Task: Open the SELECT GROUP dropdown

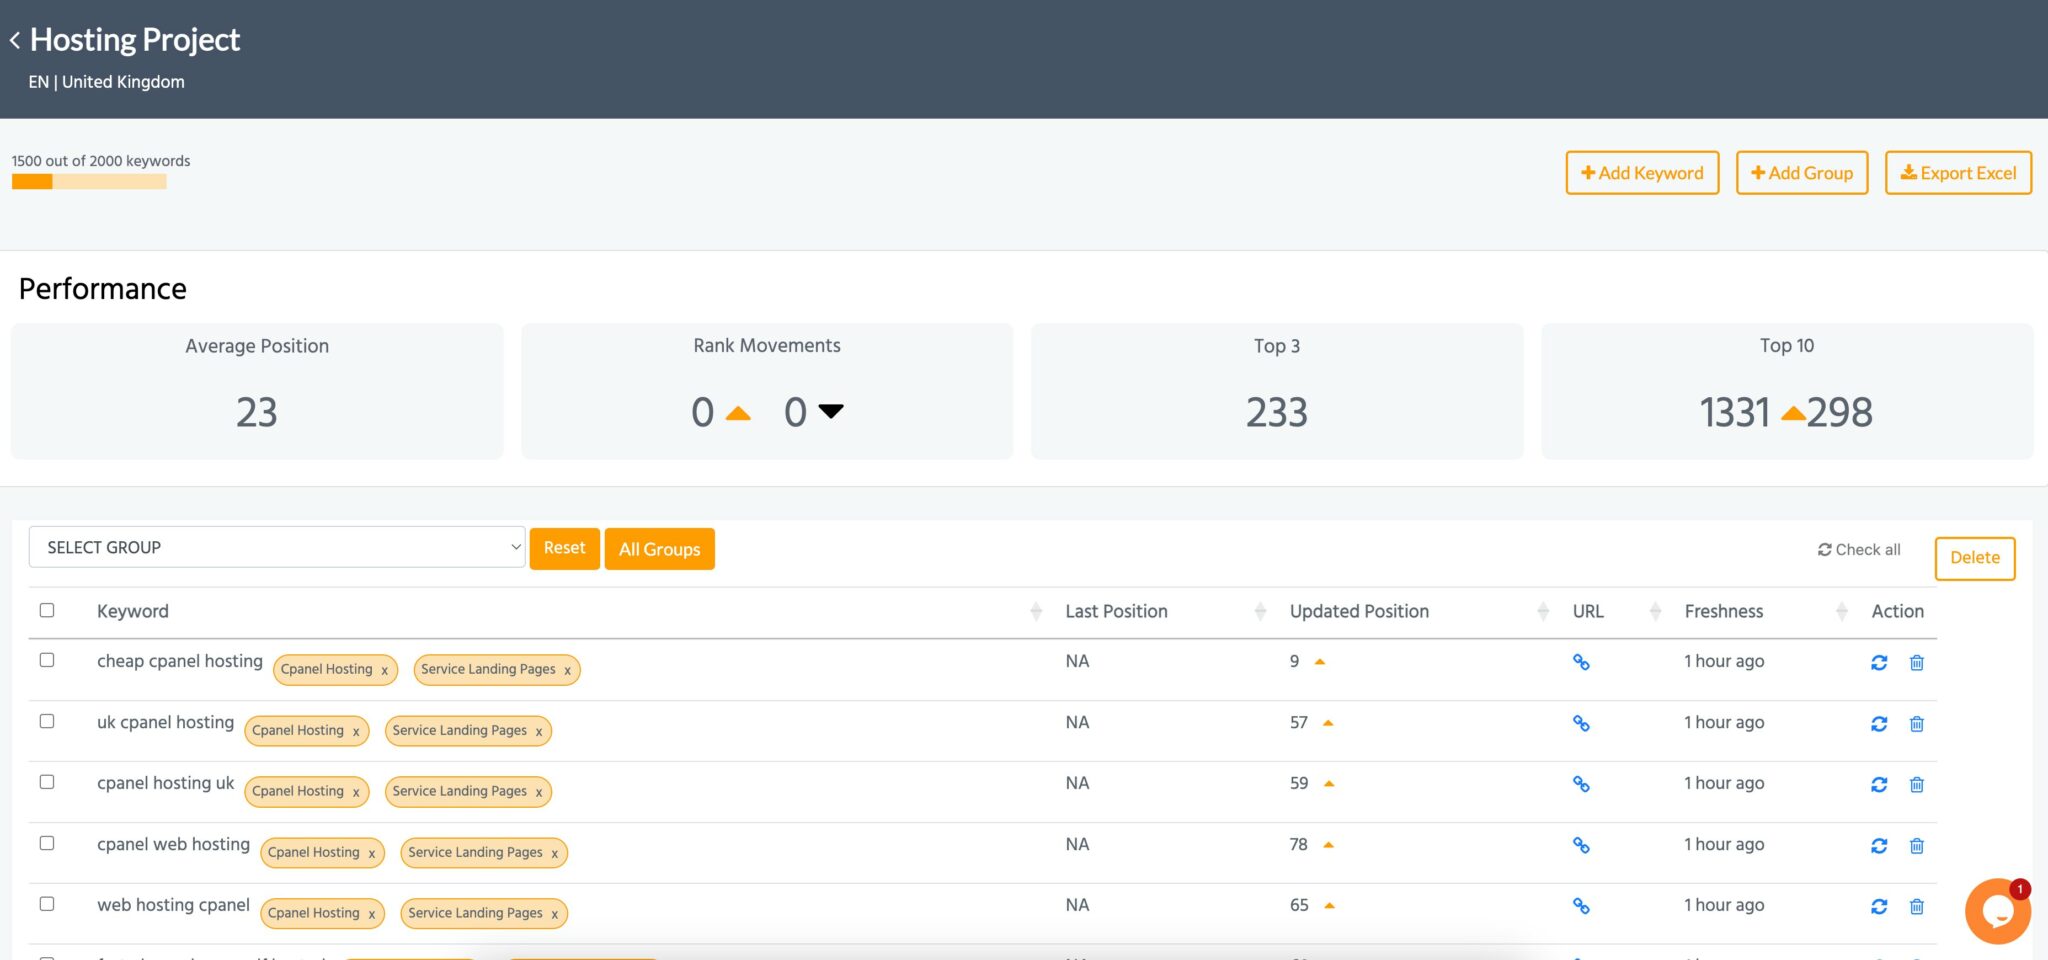Action: tap(276, 547)
